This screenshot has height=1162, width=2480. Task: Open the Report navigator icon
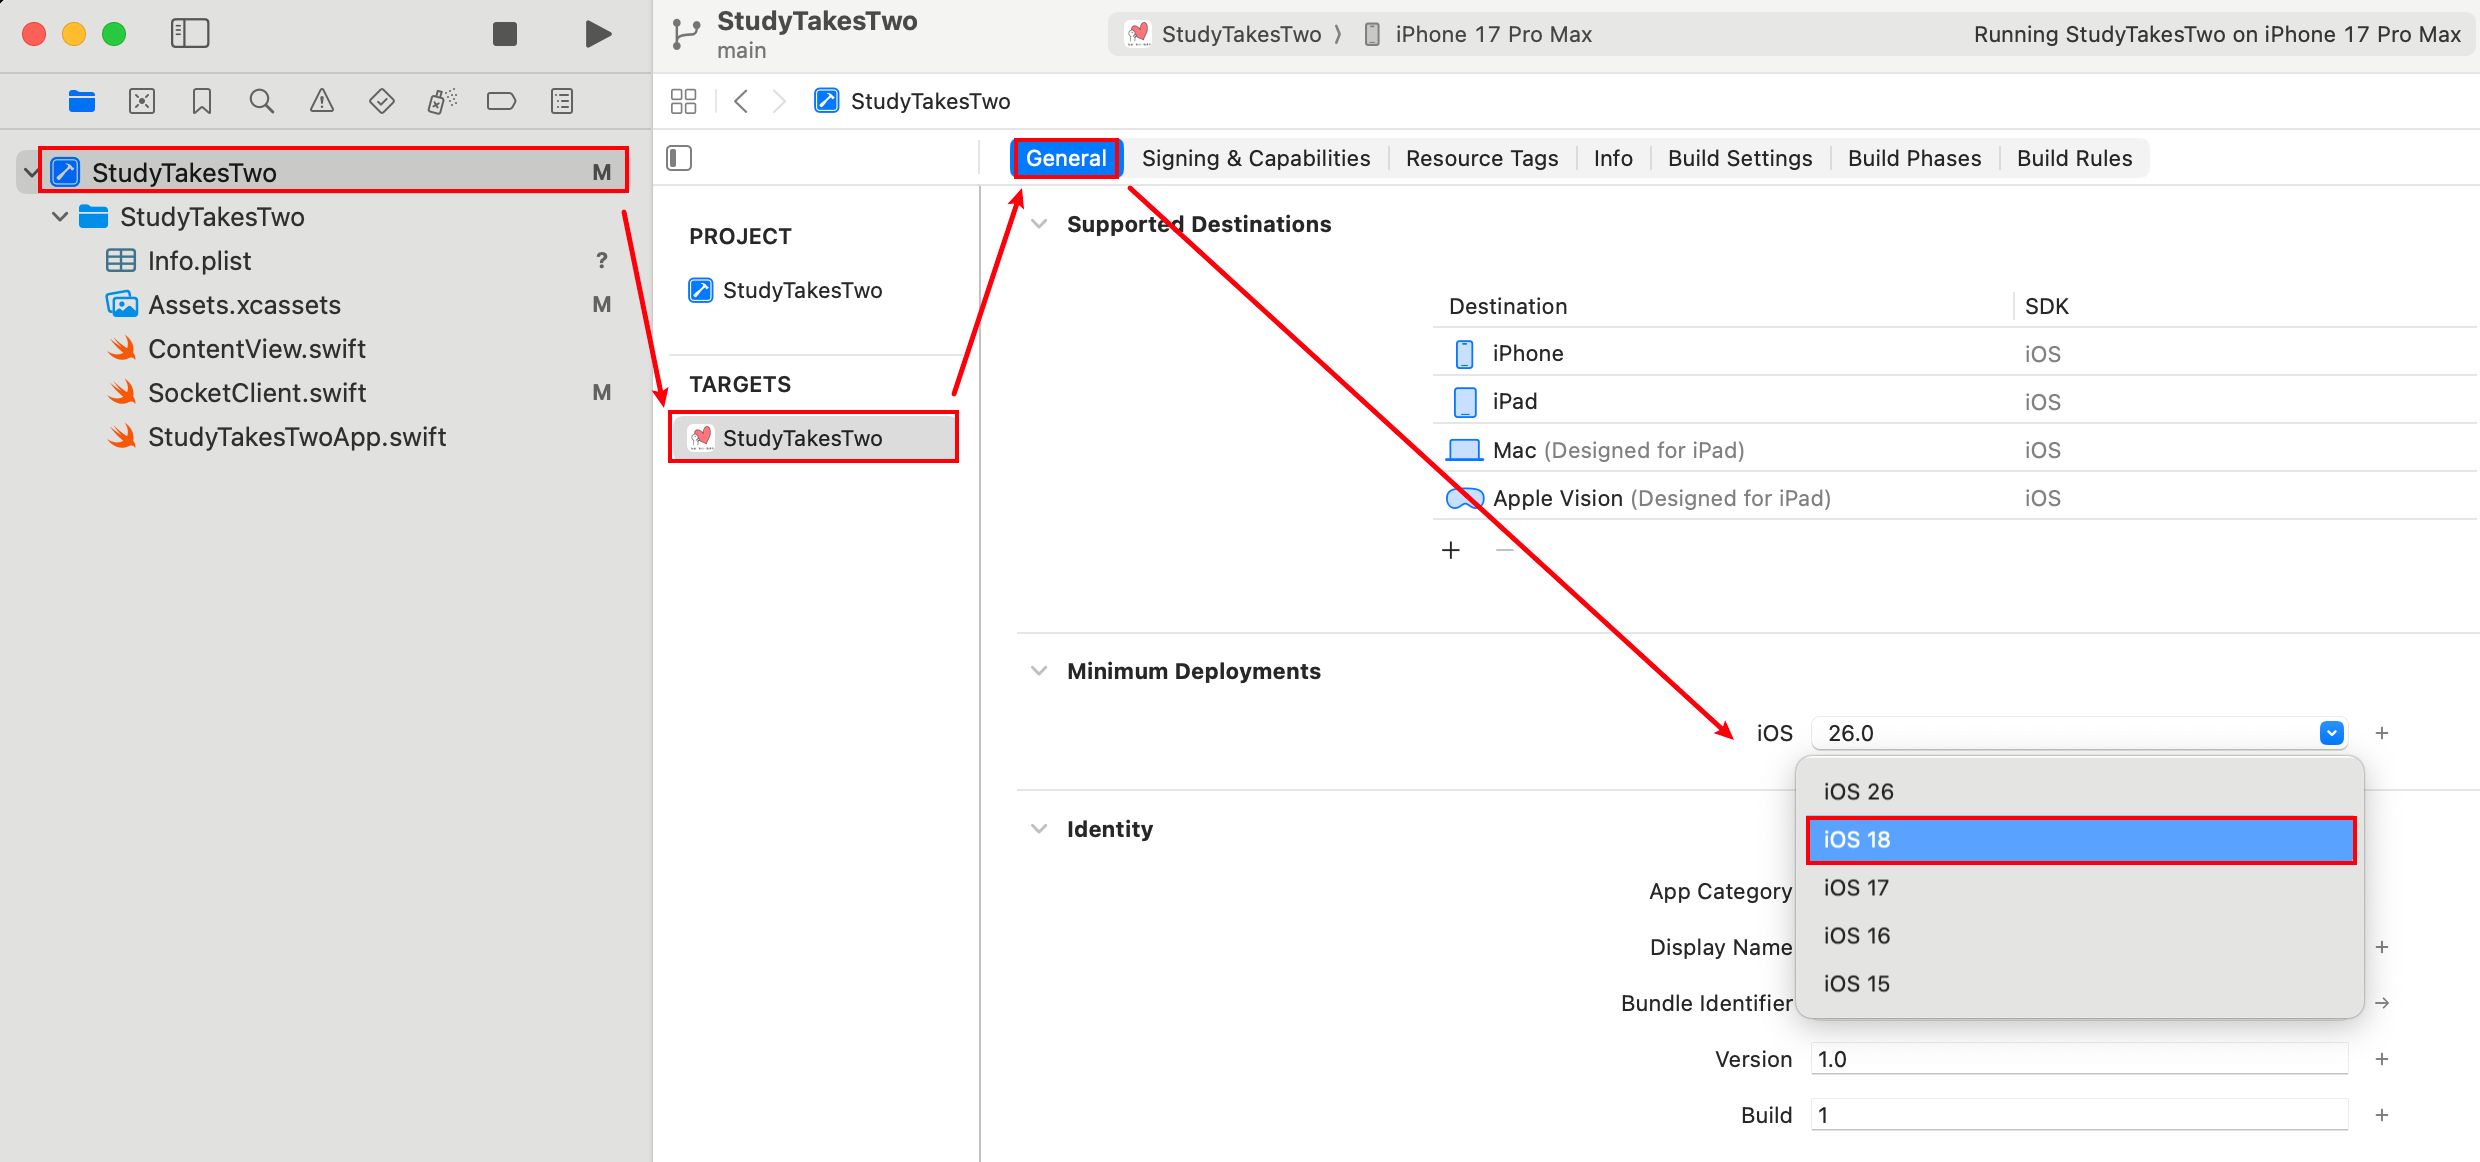tap(562, 101)
